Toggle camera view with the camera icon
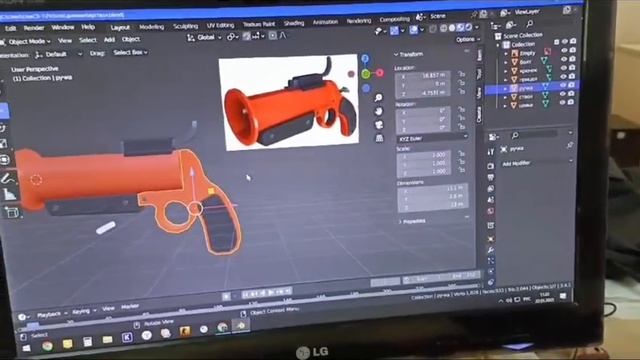This screenshot has width=640, height=360. click(x=379, y=124)
